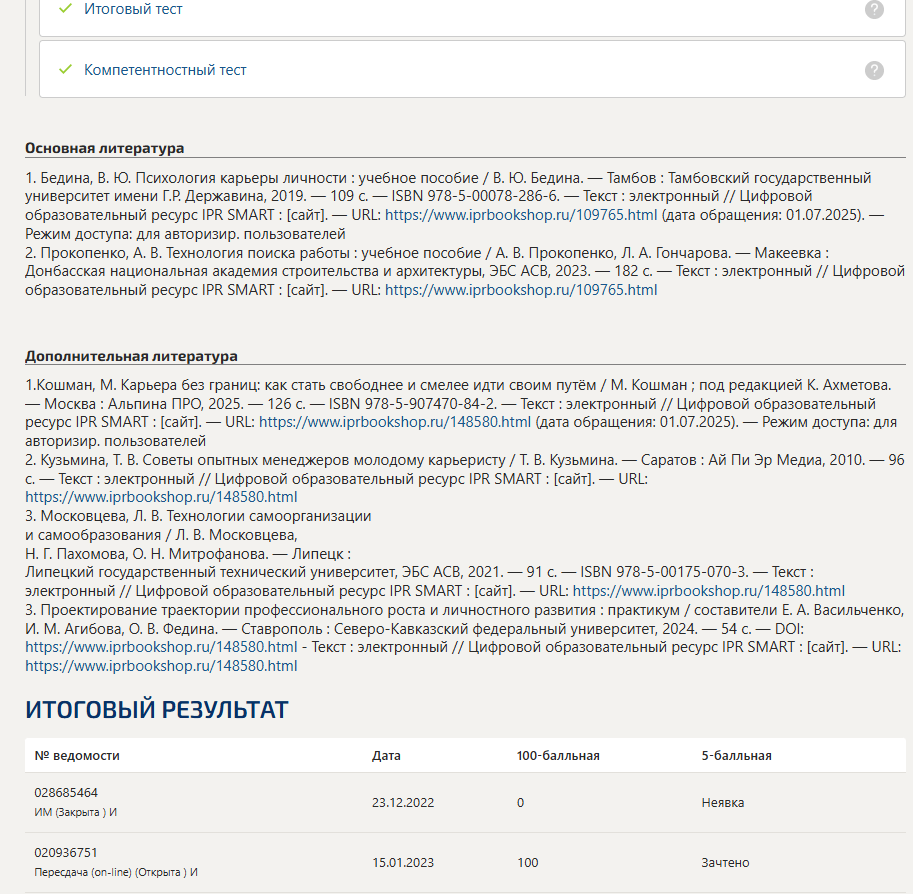Select record number 028685464
The height and width of the screenshot is (894, 913).
point(66,793)
